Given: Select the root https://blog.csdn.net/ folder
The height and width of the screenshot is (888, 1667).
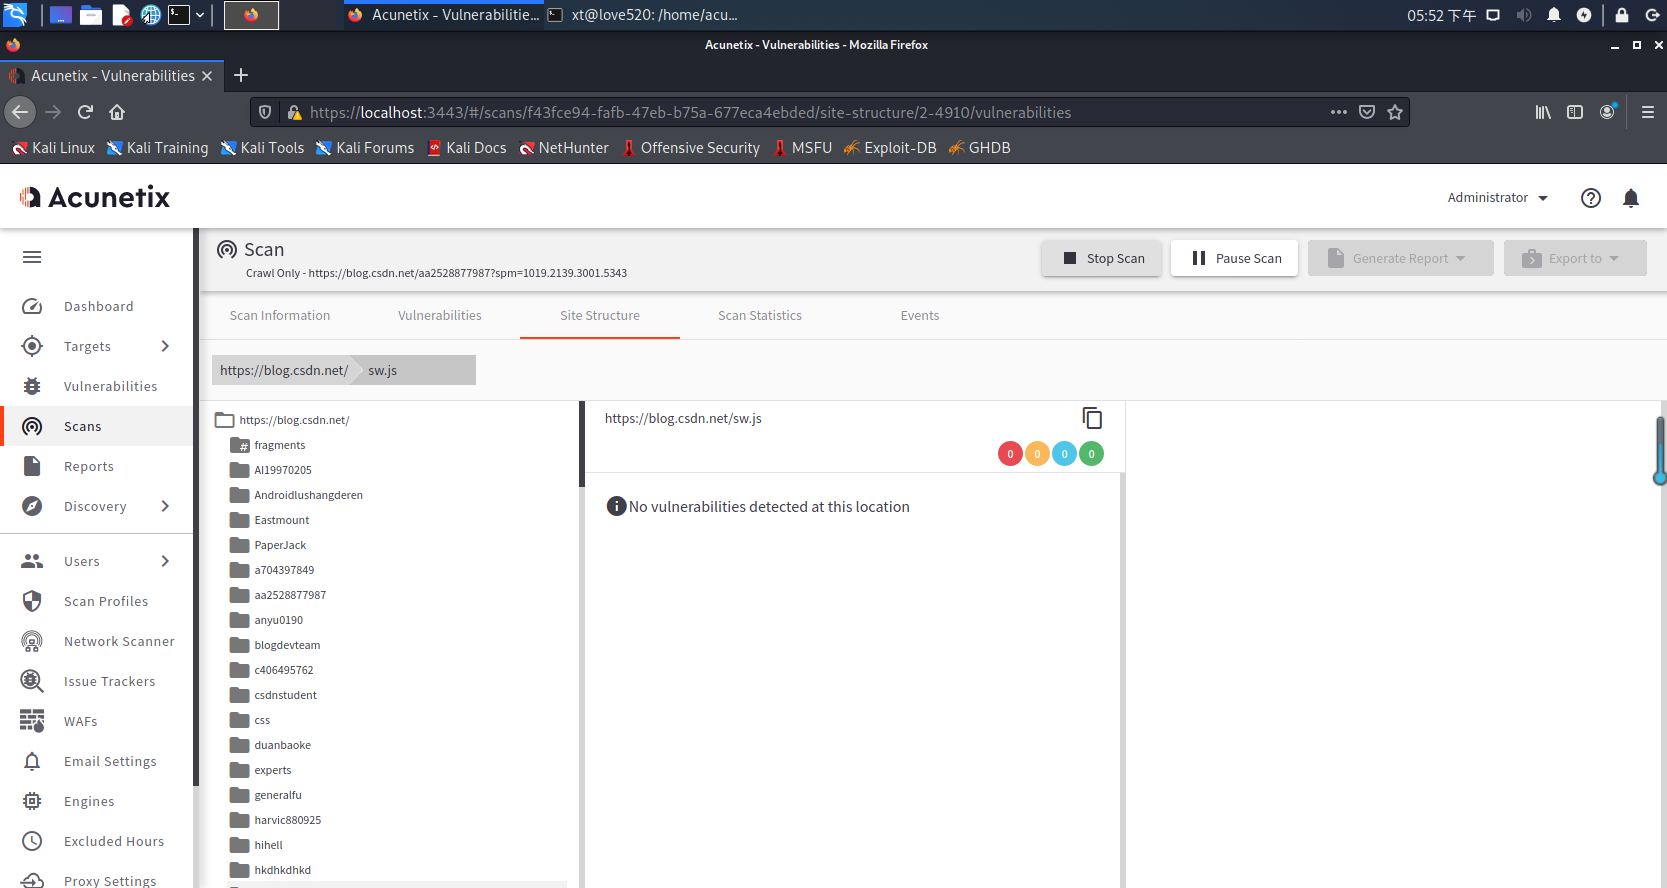Looking at the screenshot, I should point(282,420).
